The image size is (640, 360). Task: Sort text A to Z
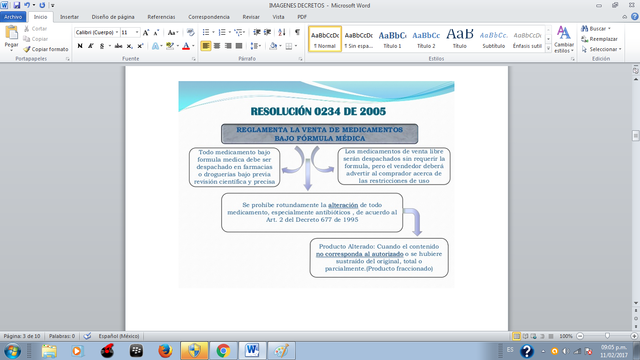tap(282, 32)
